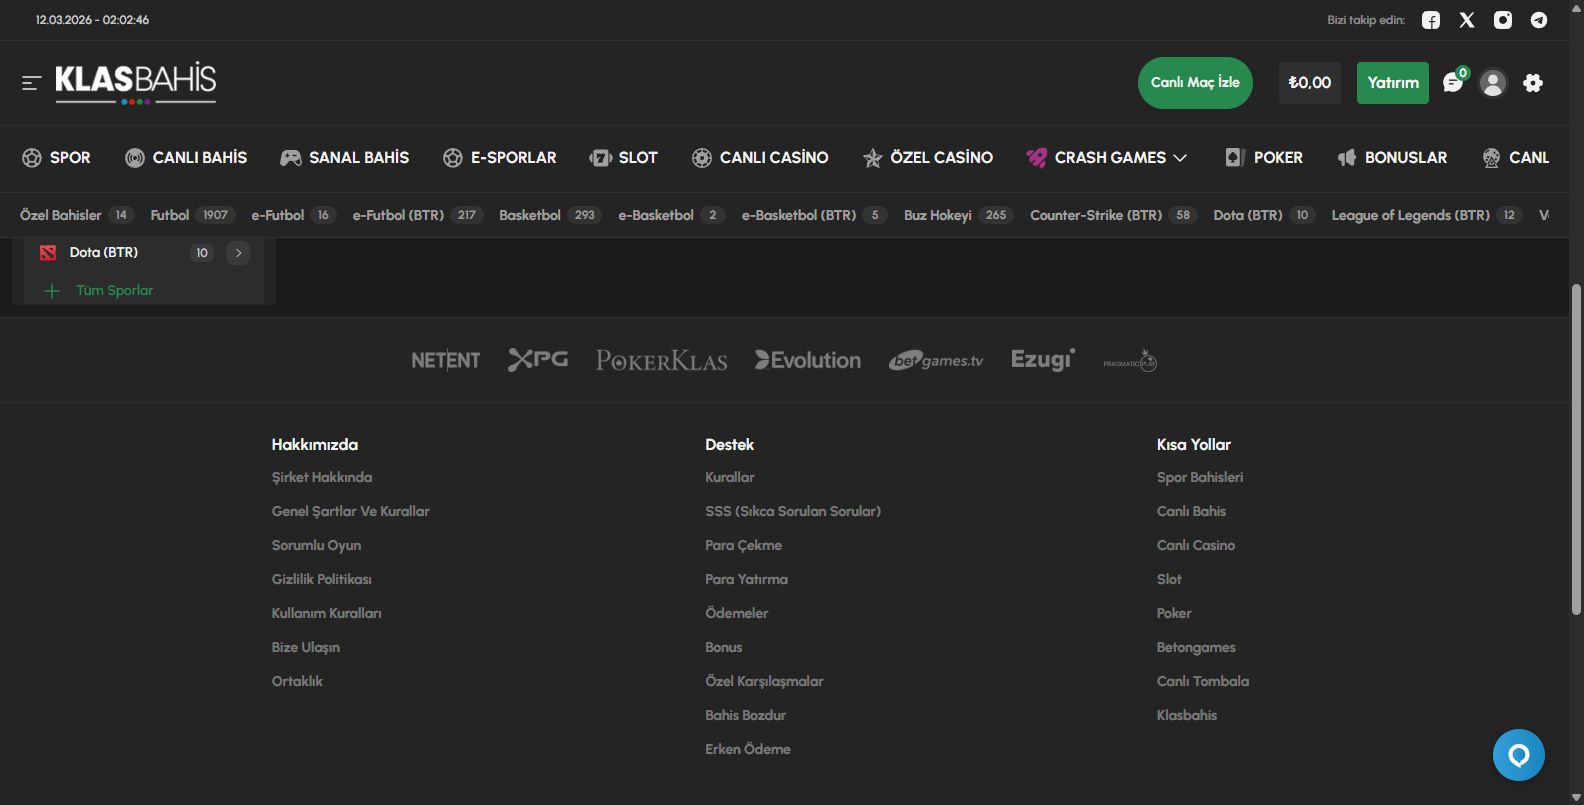Open the Ortaklık link
Viewport: 1584px width, 805px height.
(297, 682)
